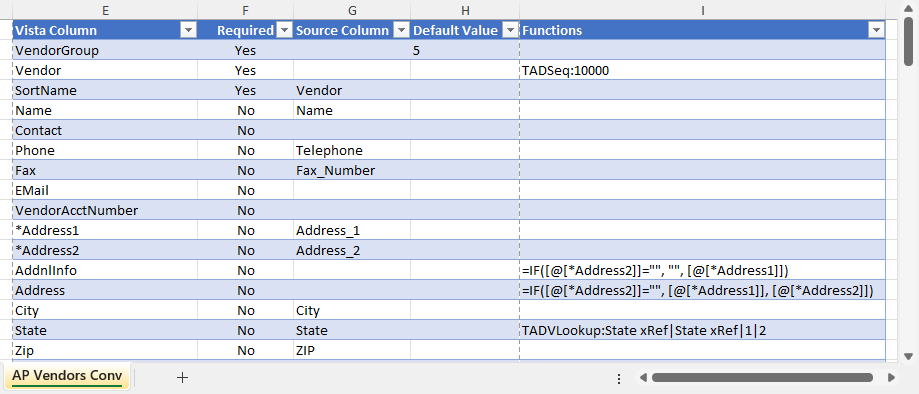Click the horizontal scrollbar thumb
Viewport: 919px width, 394px height.
click(763, 378)
